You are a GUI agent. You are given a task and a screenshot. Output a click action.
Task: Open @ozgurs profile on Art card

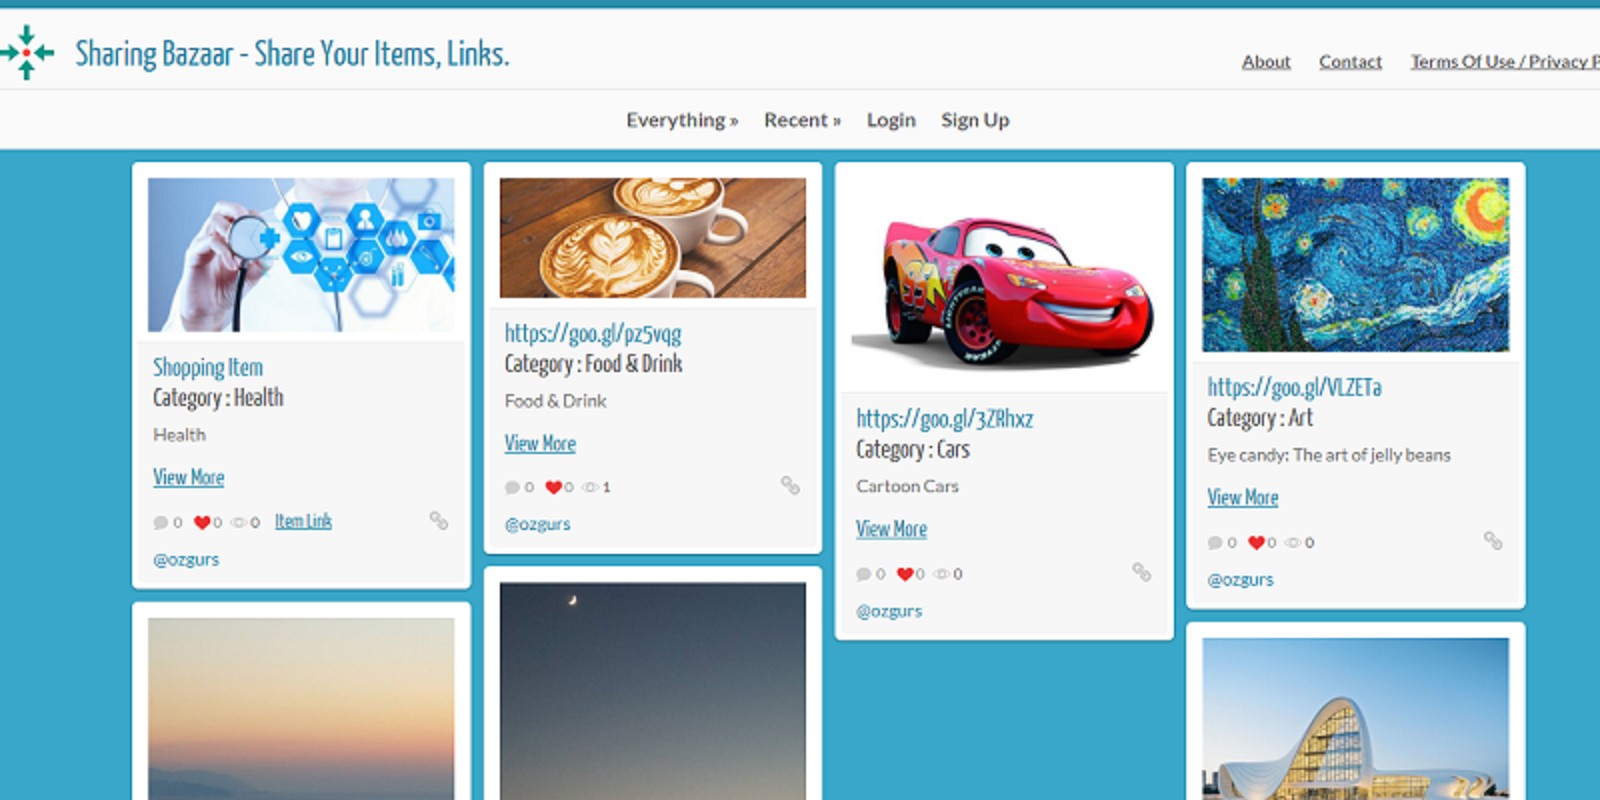(x=1240, y=579)
